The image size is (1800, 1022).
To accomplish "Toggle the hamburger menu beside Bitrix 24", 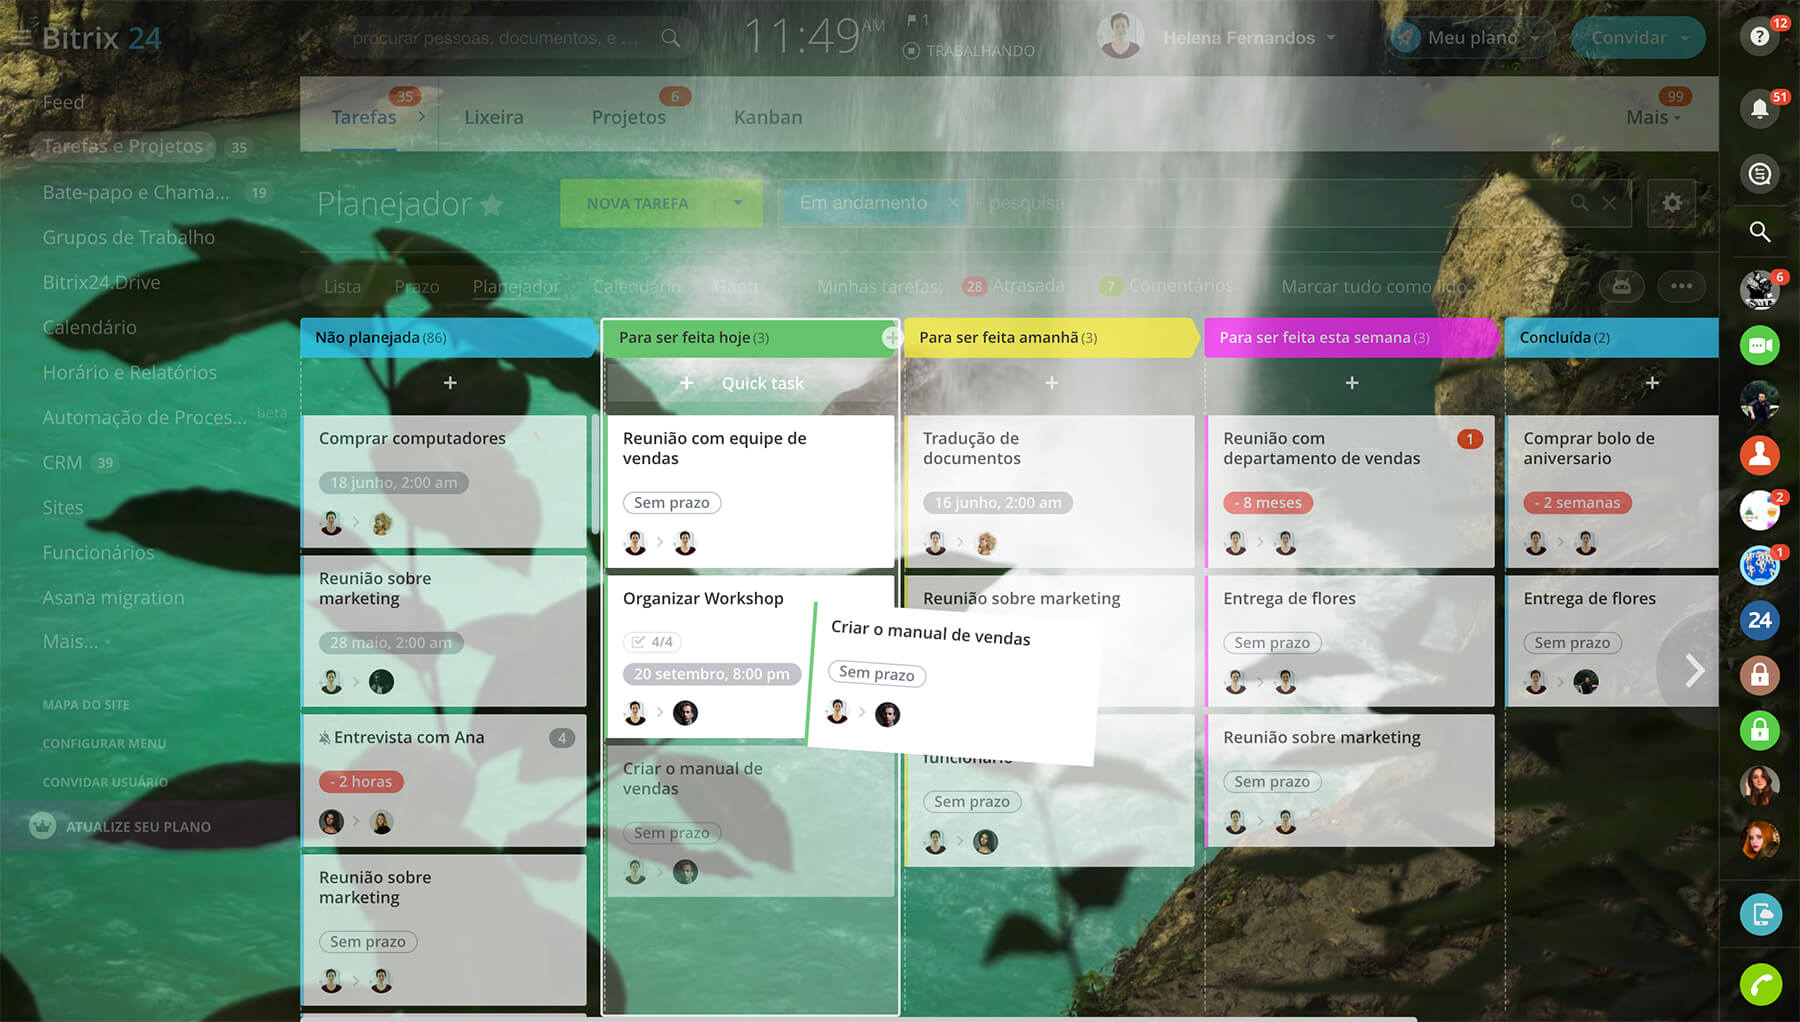I will (21, 38).
